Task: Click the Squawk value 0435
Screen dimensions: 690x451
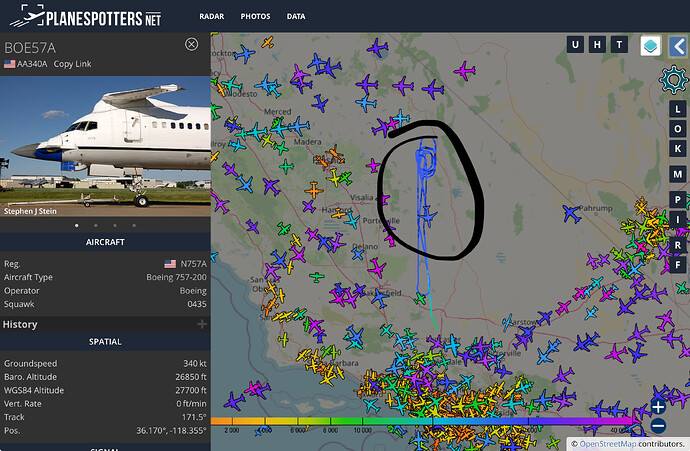Action: [x=197, y=304]
